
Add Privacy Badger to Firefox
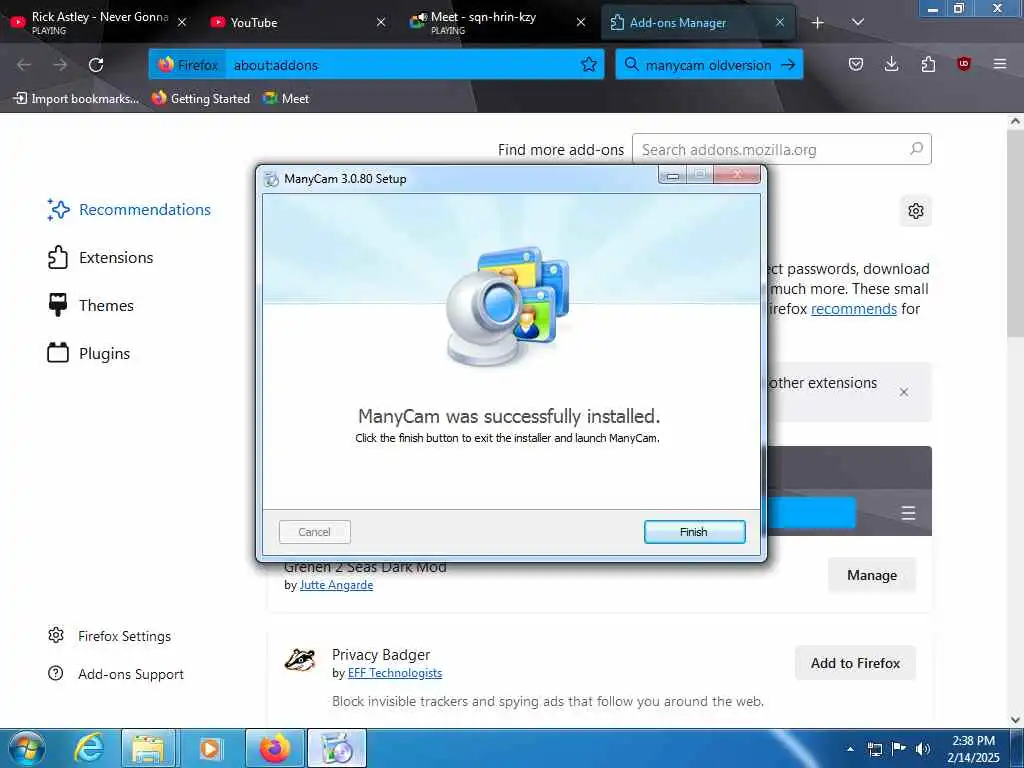[856, 663]
